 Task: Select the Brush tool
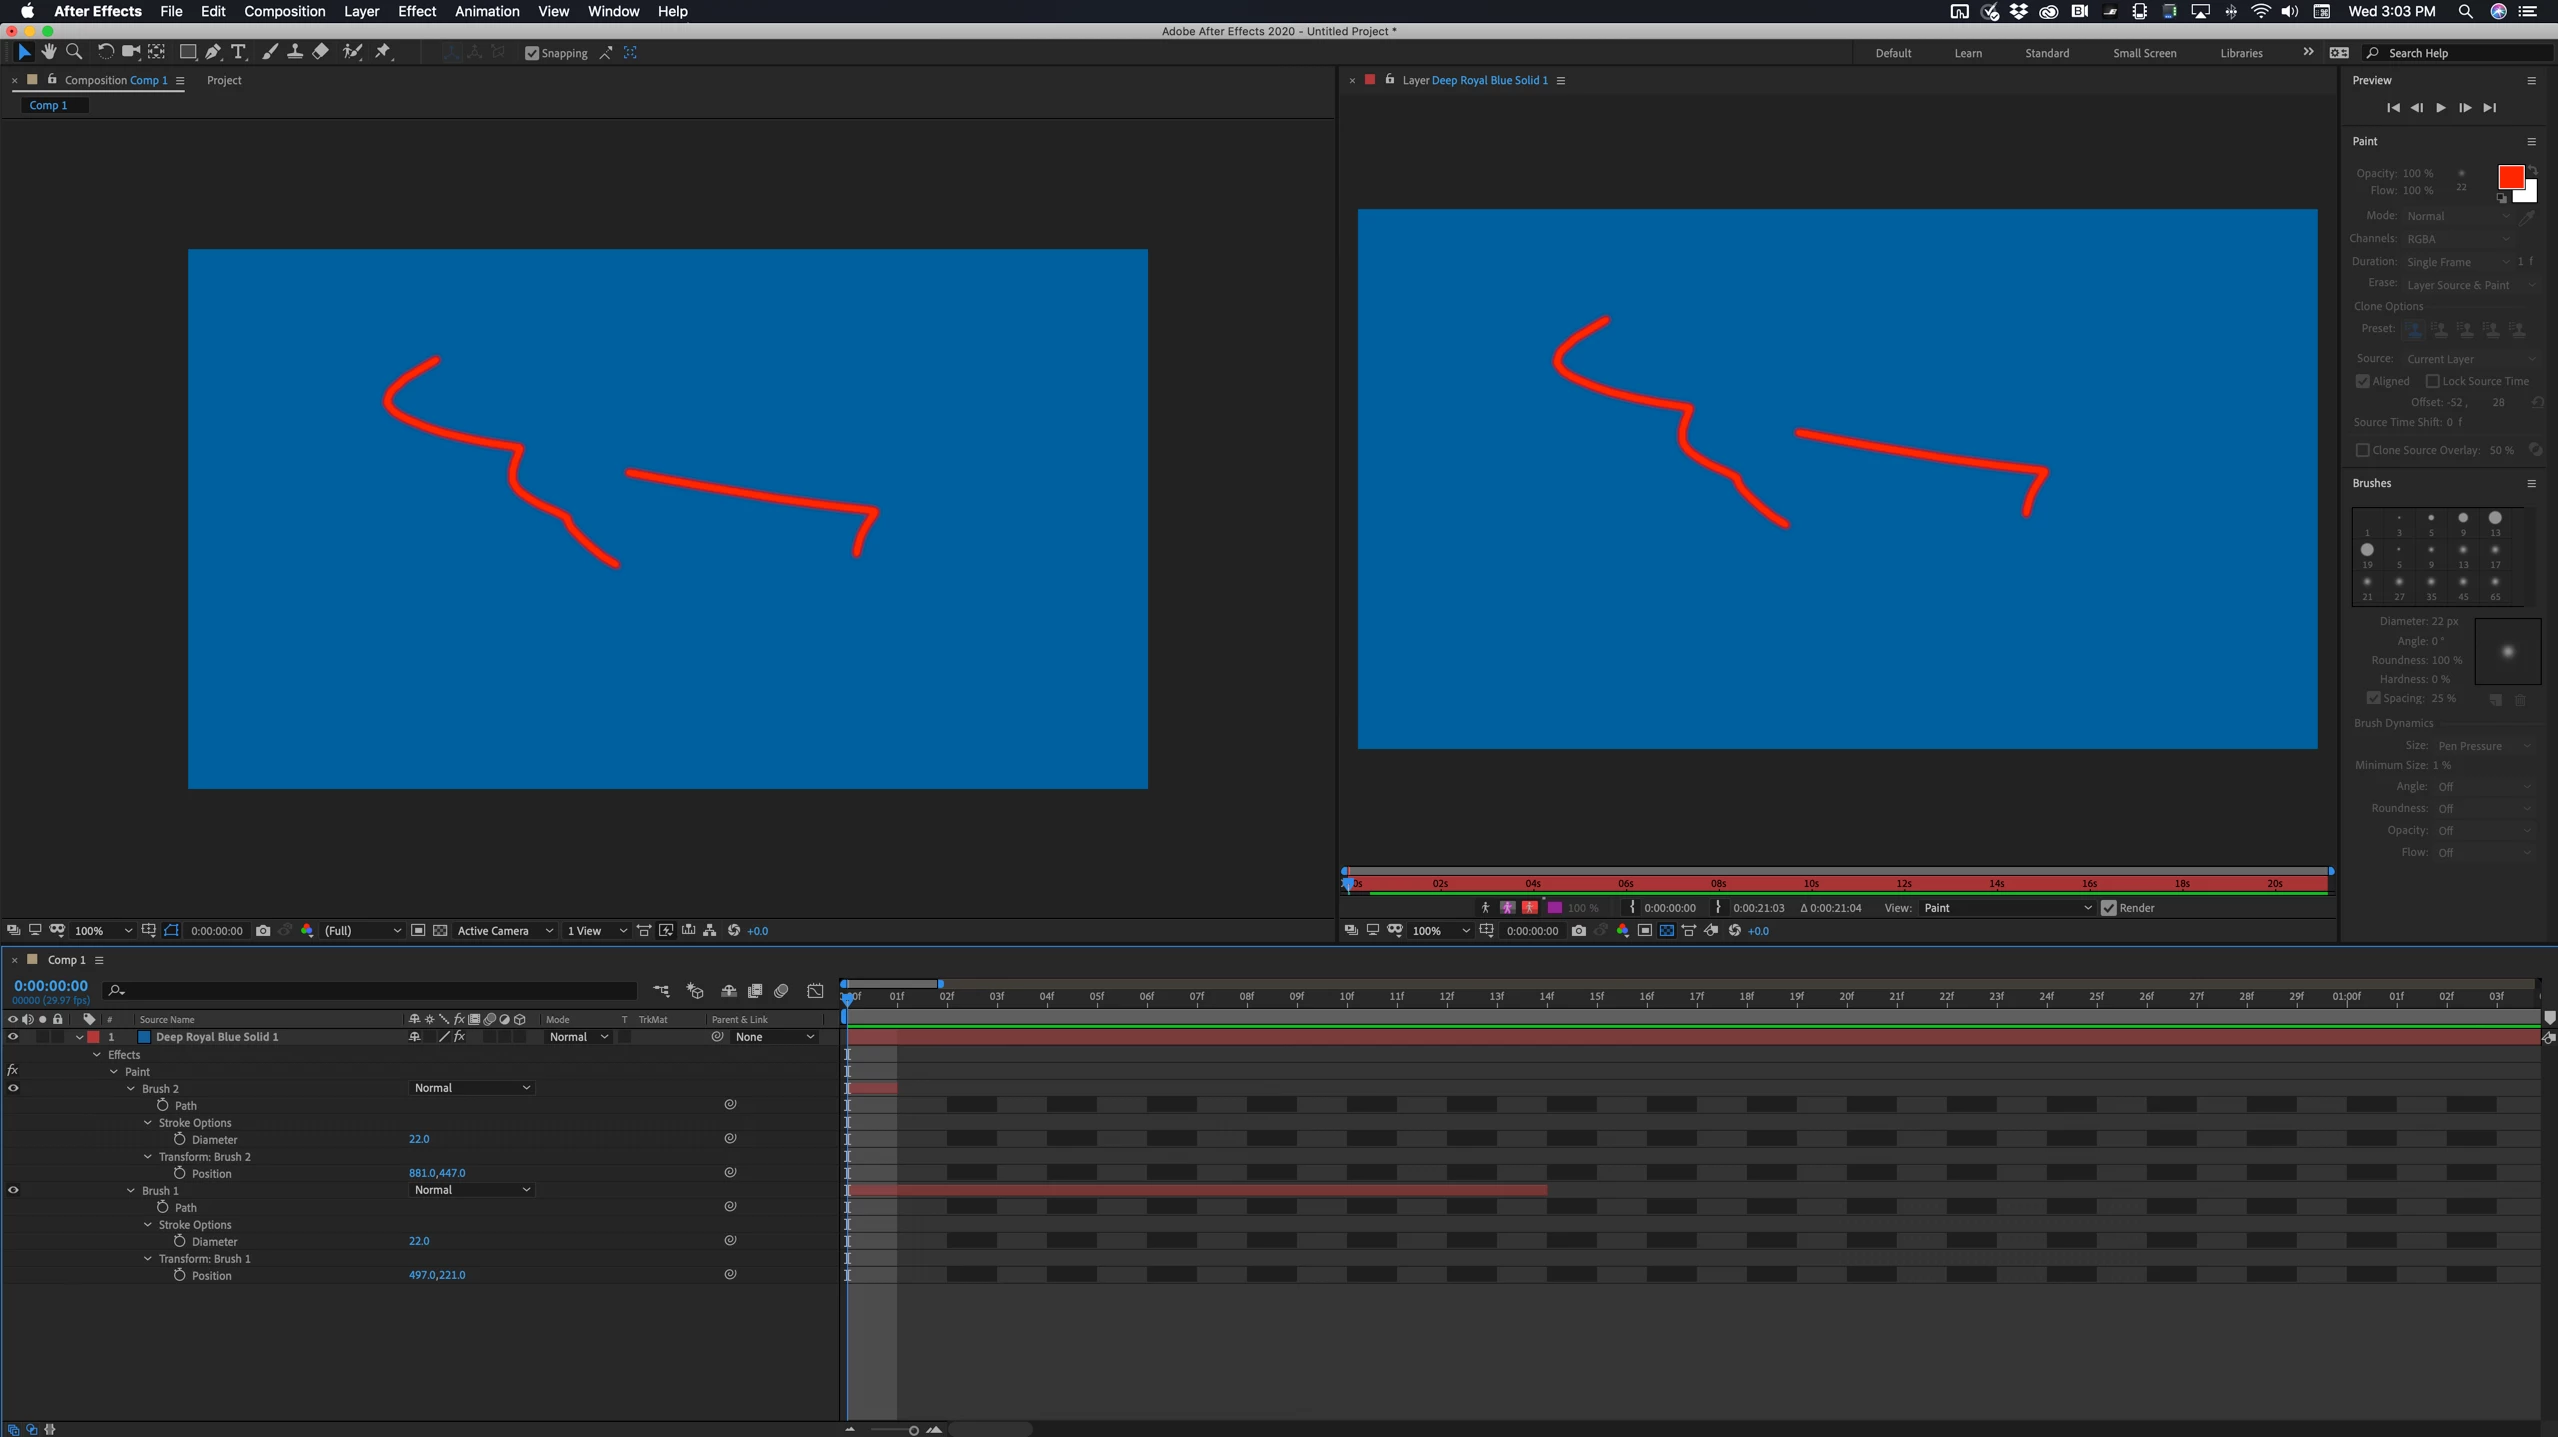coord(270,52)
